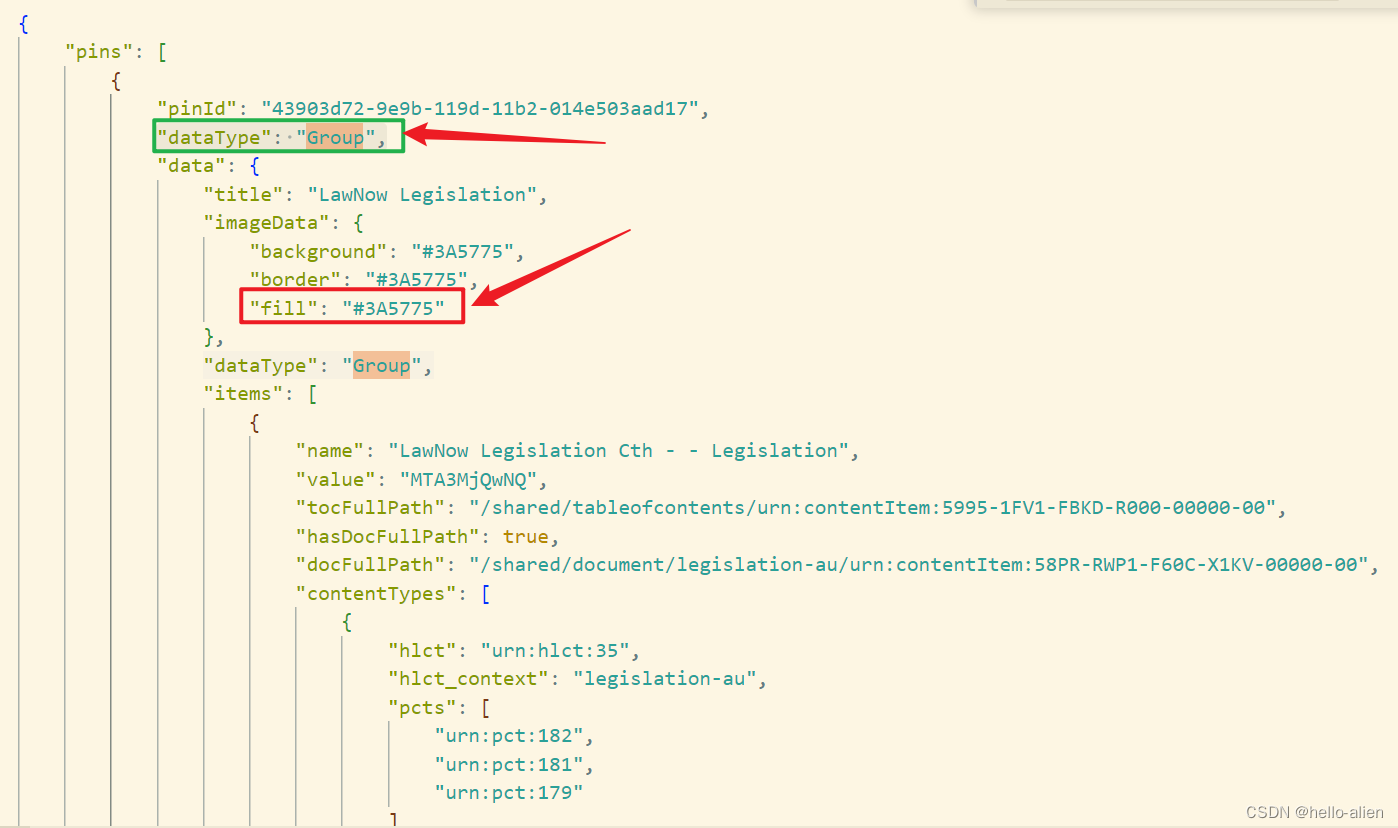Image resolution: width=1398 pixels, height=828 pixels.
Task: Select the second highlighted "Group" dataType value
Action: 381,365
